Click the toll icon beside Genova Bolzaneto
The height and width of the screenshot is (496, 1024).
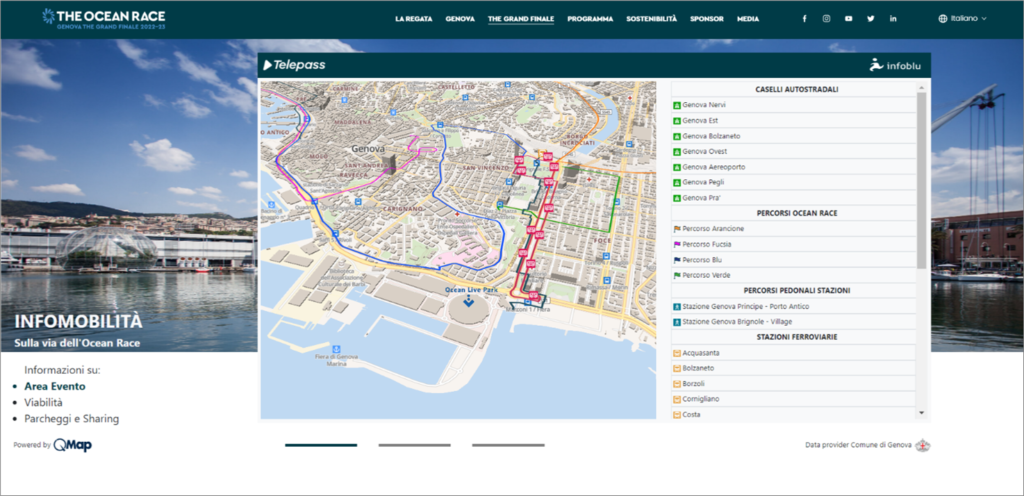677,136
